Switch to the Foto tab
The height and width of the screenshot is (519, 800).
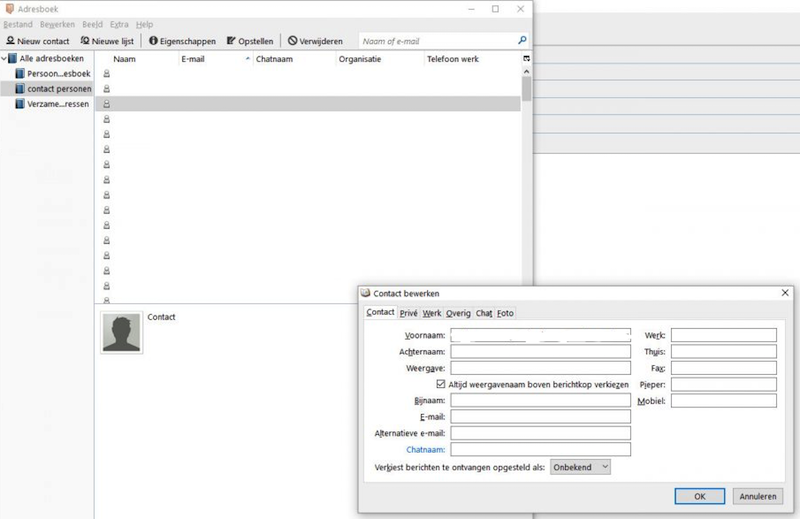[505, 313]
